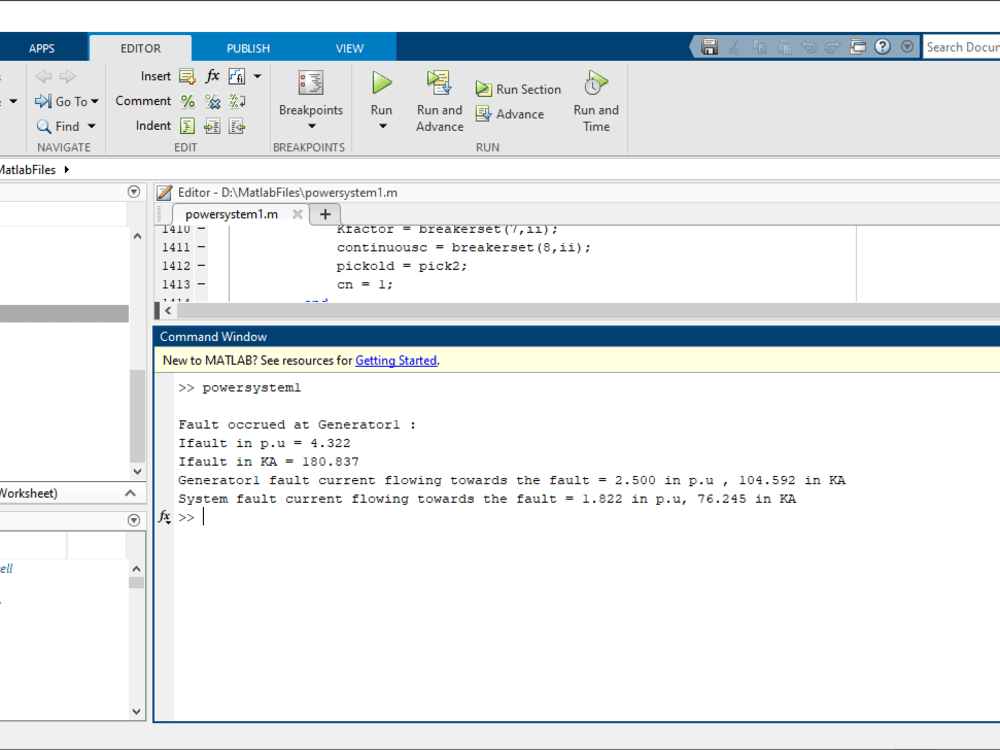Click the fx function browser icon
Viewport: 1000px width, 750px height.
click(164, 517)
